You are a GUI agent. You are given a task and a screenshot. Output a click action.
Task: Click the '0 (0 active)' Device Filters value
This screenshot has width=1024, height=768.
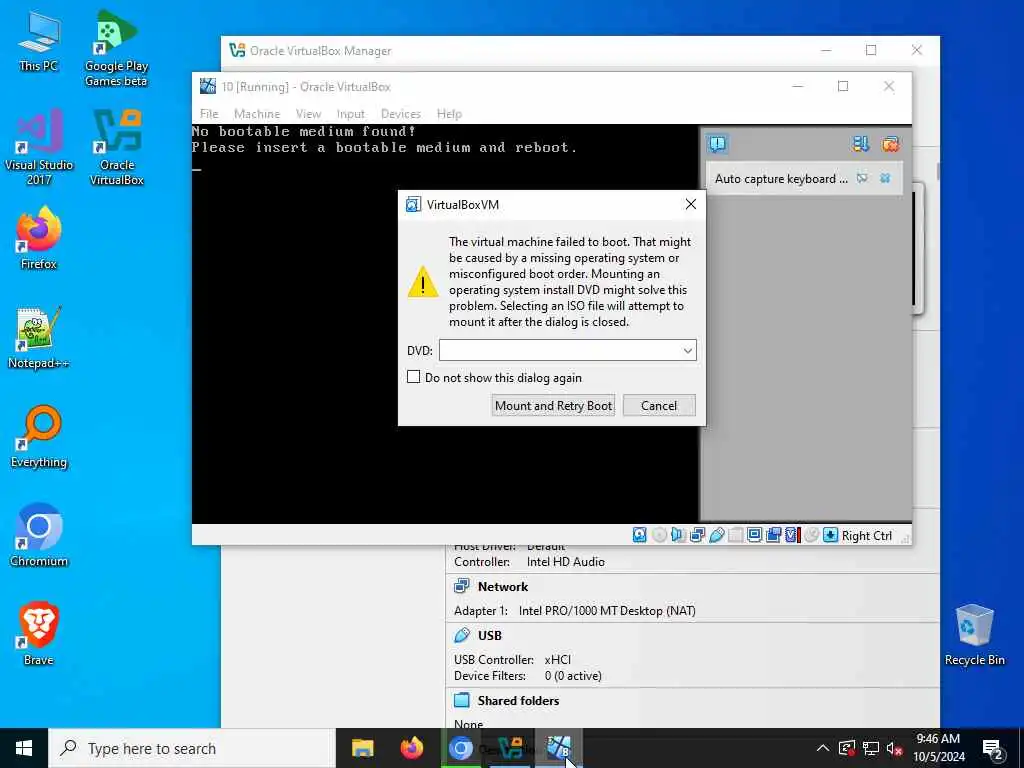(573, 676)
